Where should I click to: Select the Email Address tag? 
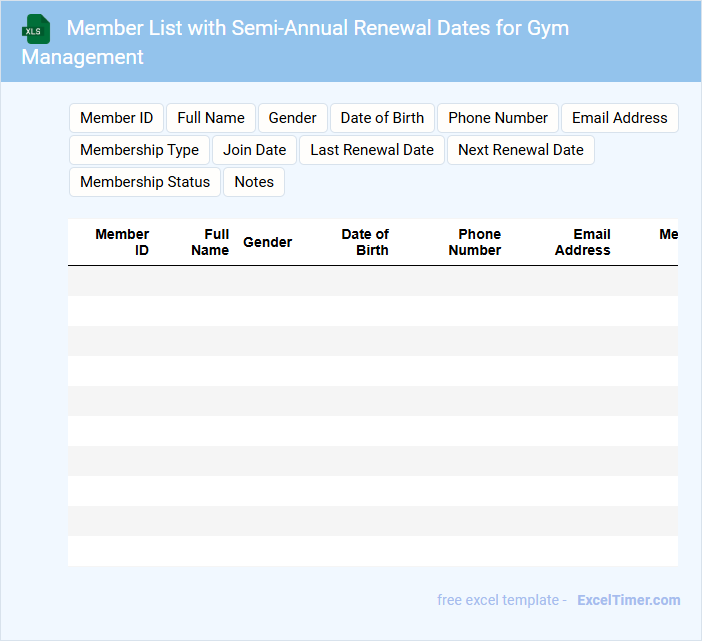click(619, 118)
